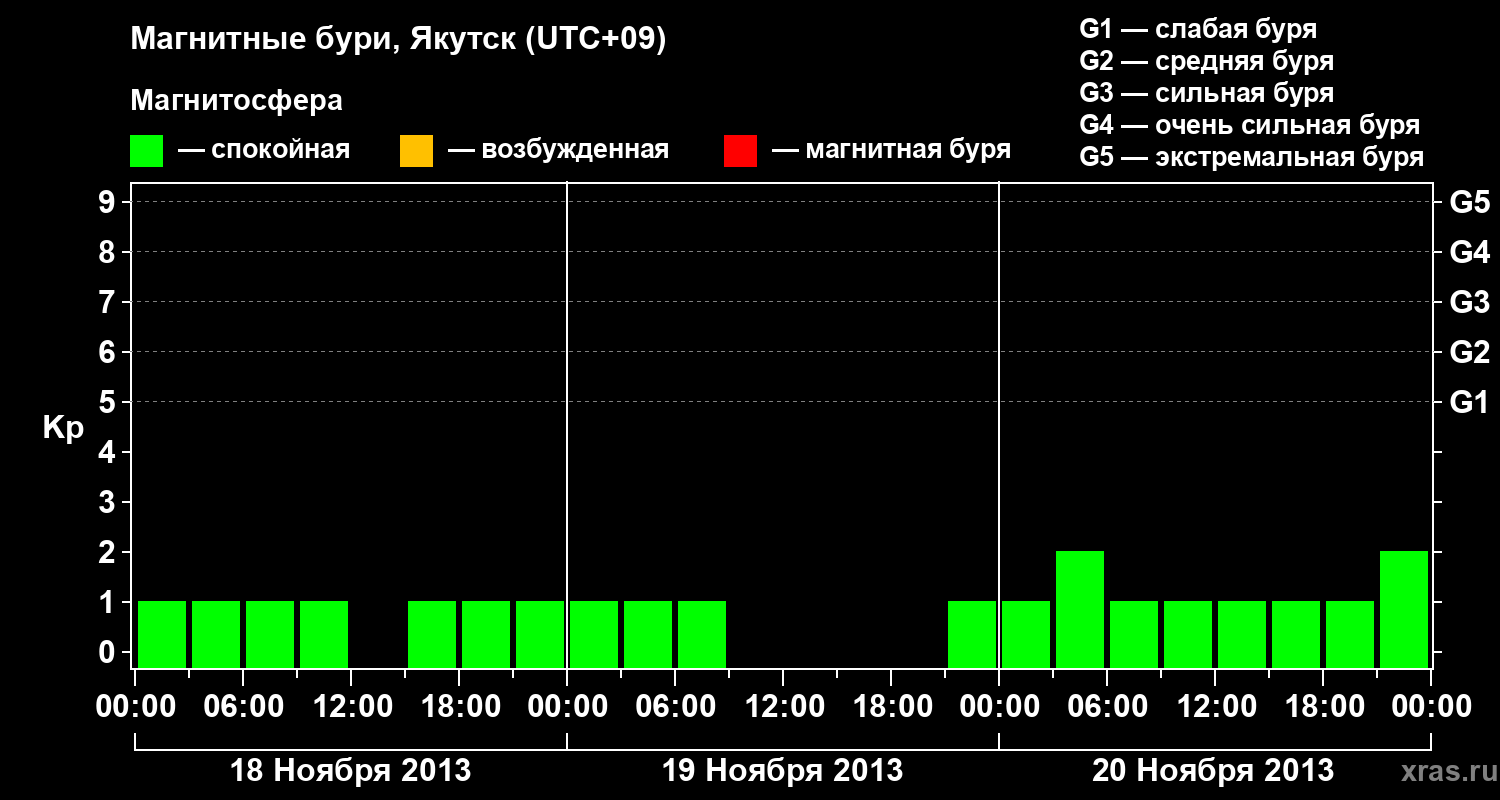The width and height of the screenshot is (1500, 800).
Task: Click the 09:00–12:00 bar on 18 Ноября
Action: [x=324, y=634]
